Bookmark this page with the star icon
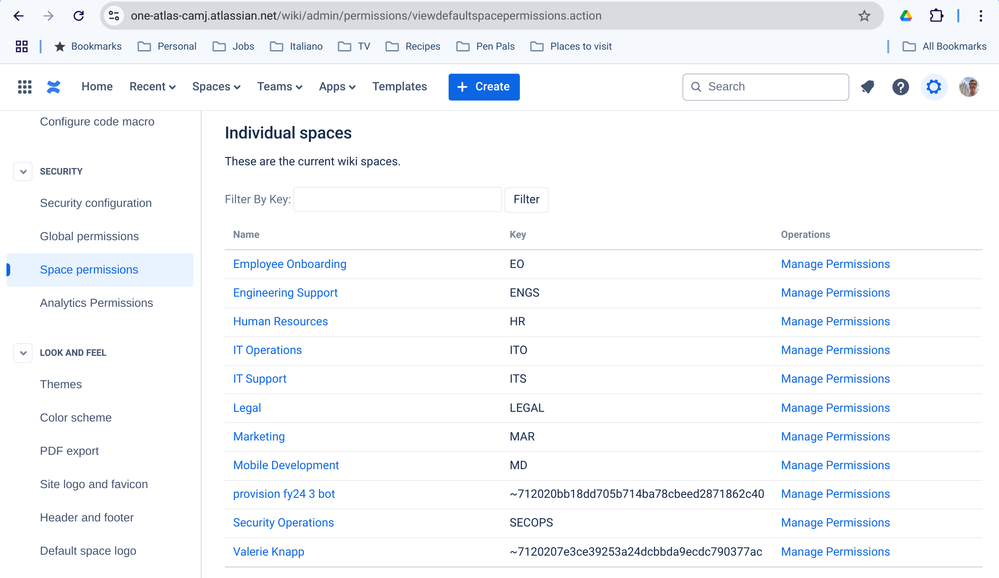999x578 pixels. 864,16
